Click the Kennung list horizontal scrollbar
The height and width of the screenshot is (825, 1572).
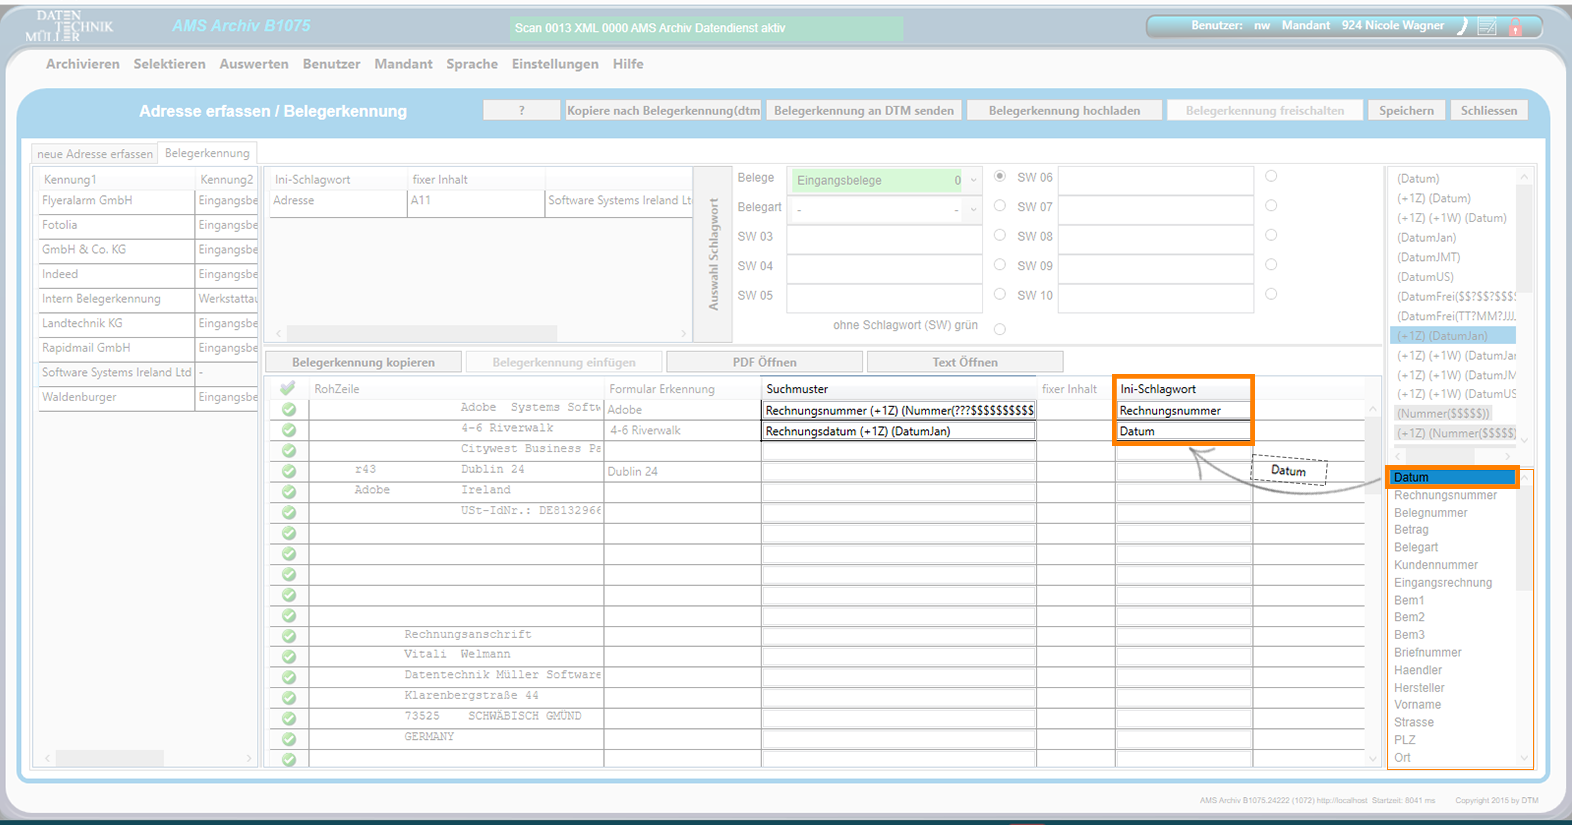[110, 758]
